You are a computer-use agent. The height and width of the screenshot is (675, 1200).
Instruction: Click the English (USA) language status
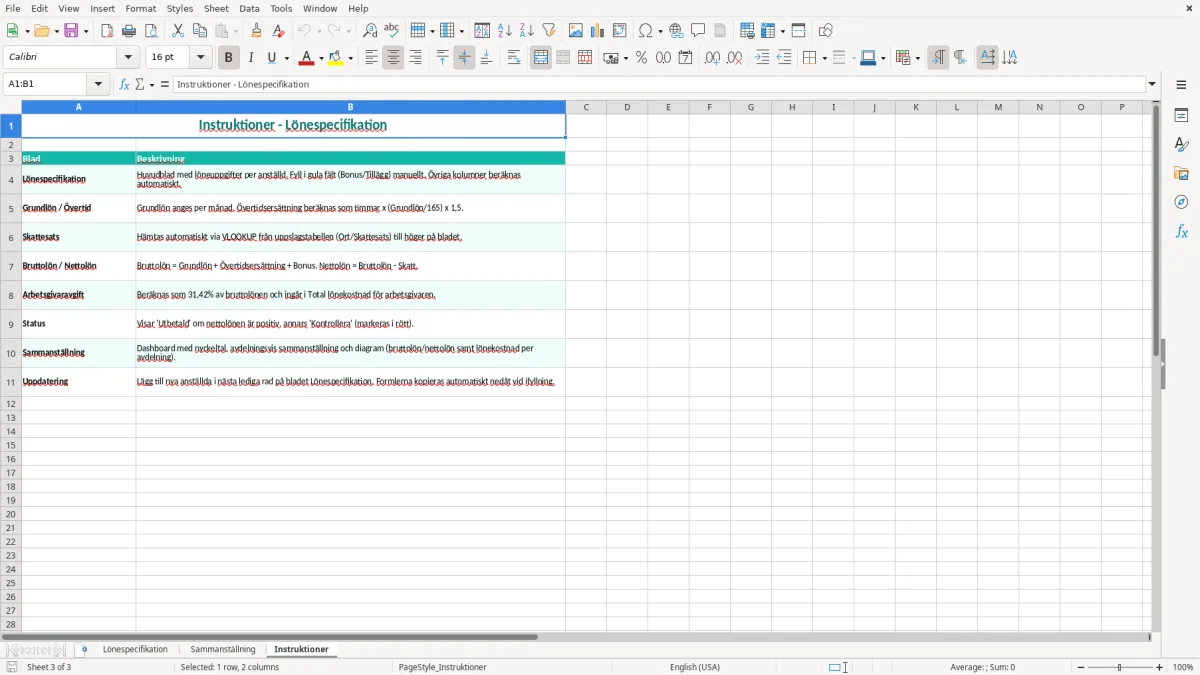pos(694,667)
